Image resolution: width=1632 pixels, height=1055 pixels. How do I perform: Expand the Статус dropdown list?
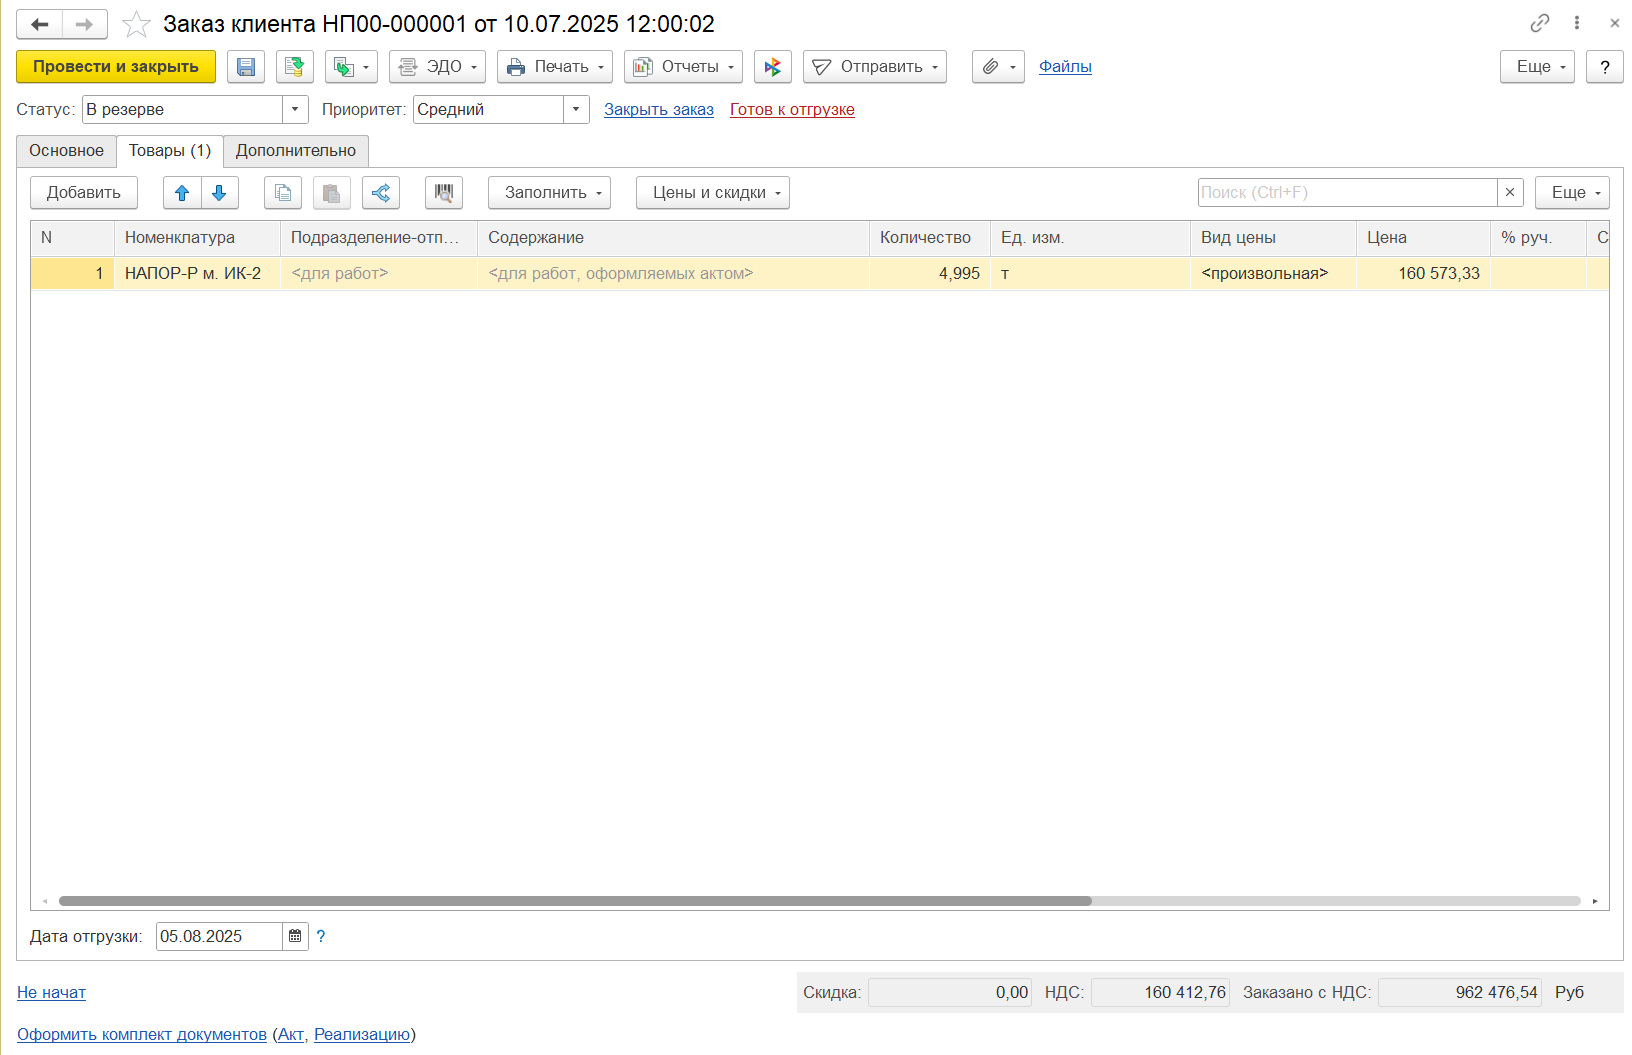tap(295, 110)
